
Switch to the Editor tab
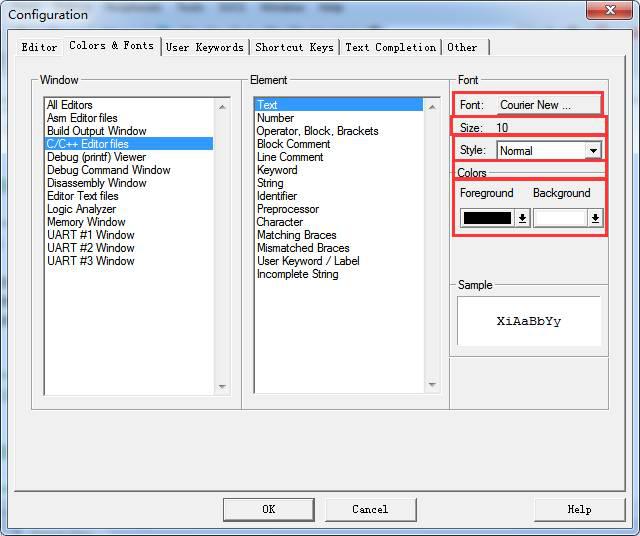point(39,47)
